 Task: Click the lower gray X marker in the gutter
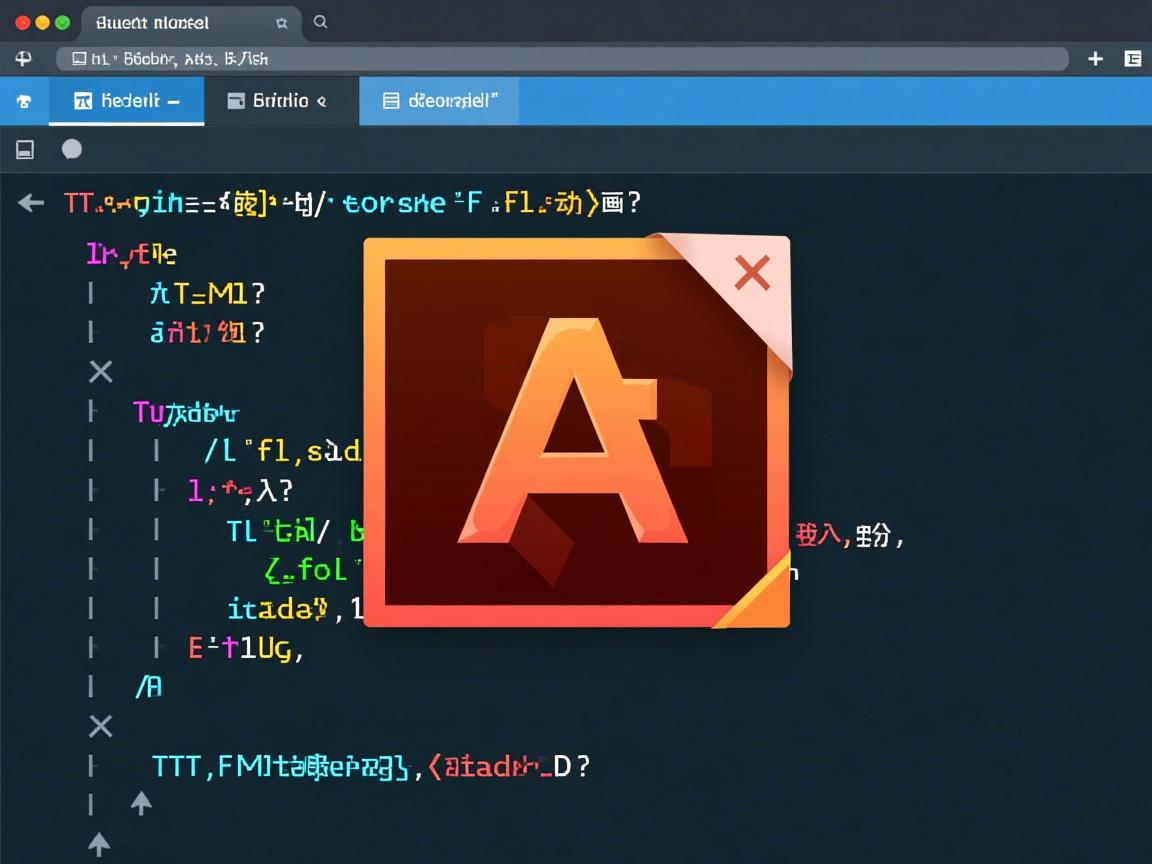100,726
